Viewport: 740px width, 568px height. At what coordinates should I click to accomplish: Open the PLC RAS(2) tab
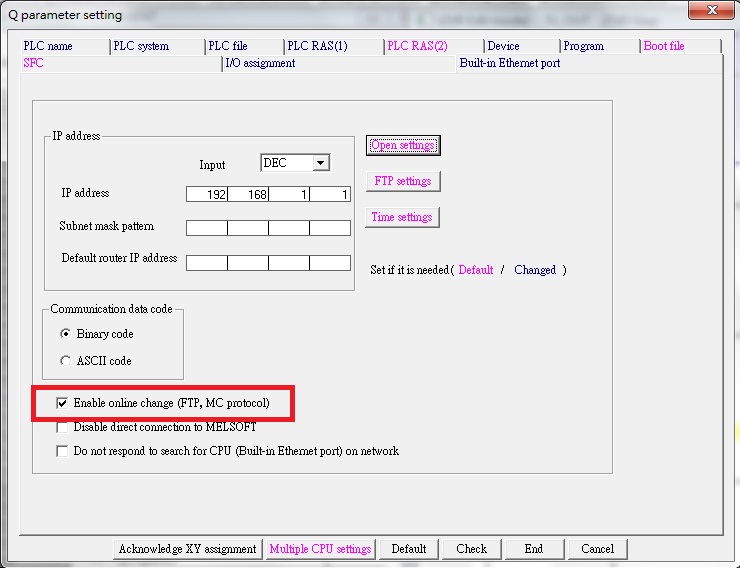point(432,46)
